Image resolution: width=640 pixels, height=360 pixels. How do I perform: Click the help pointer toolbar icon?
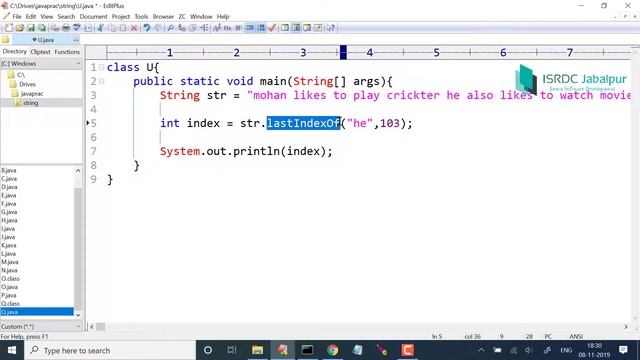coord(331,28)
